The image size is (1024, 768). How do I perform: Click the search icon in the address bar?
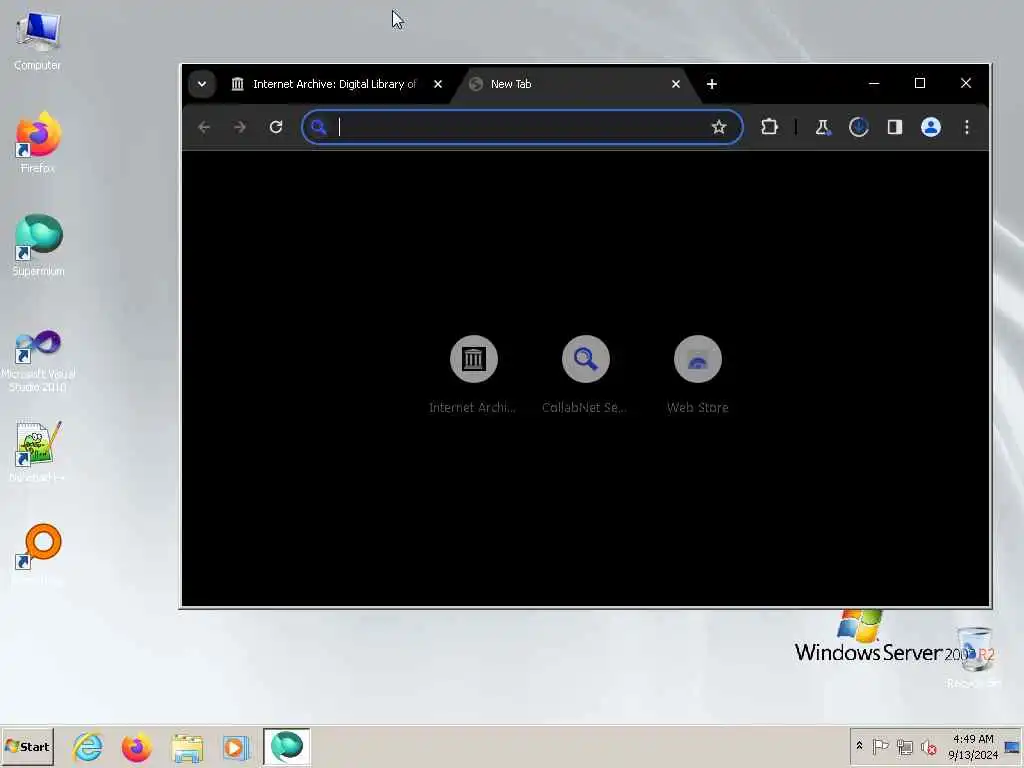(x=319, y=127)
